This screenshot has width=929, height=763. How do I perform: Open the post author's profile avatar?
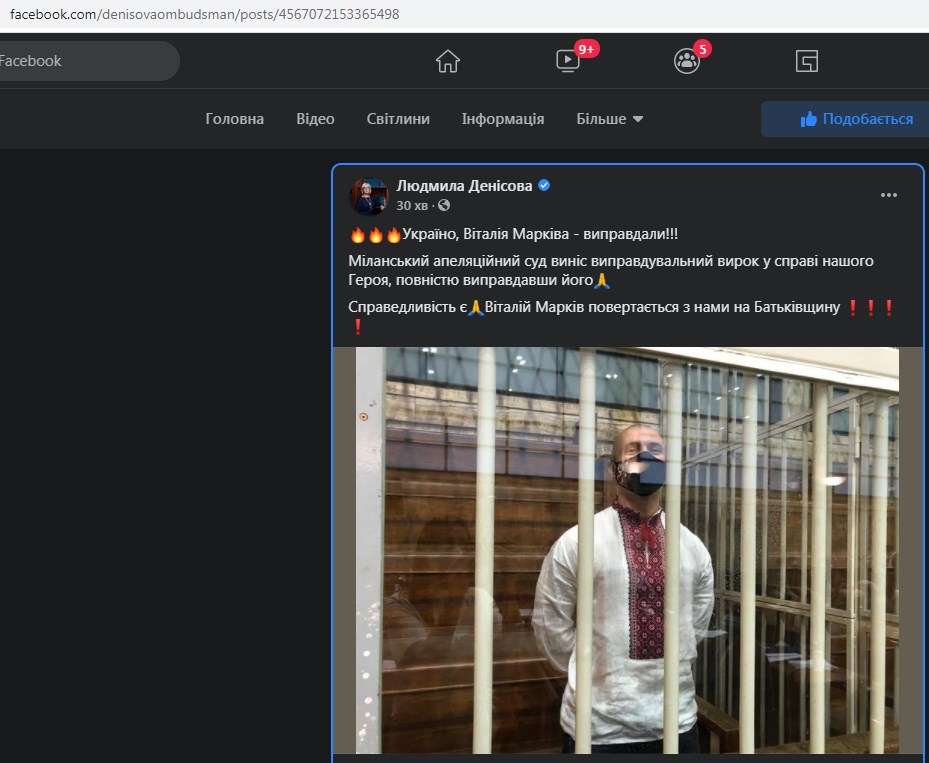click(x=368, y=196)
